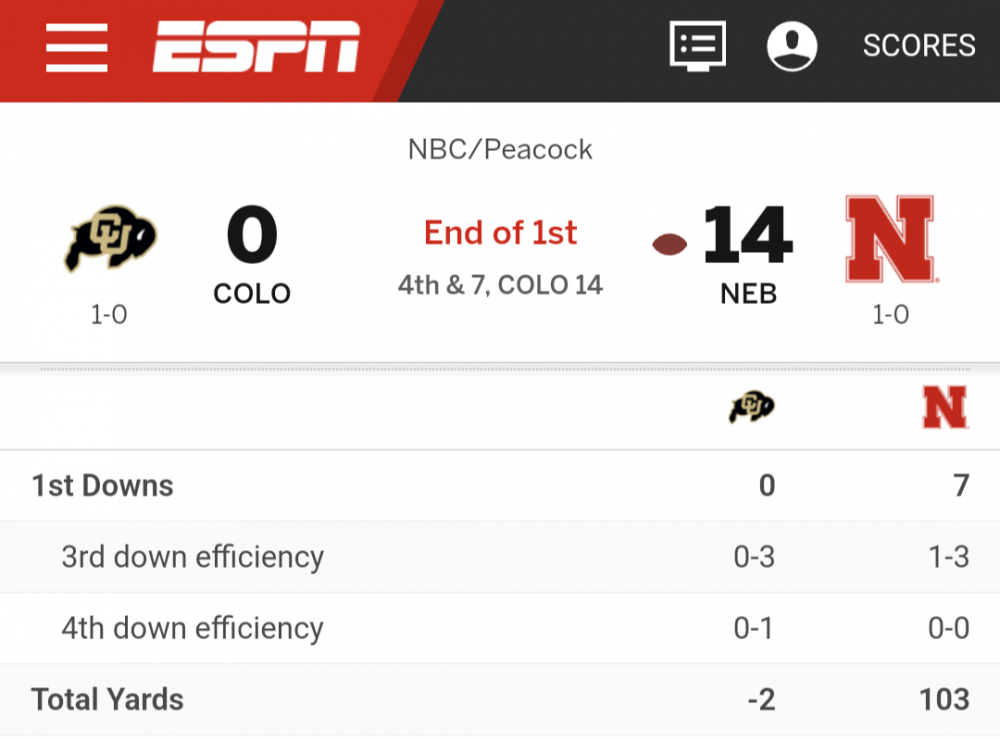The width and height of the screenshot is (1000, 741).
Task: Click Nebraska's score of 14
Action: coord(748,237)
